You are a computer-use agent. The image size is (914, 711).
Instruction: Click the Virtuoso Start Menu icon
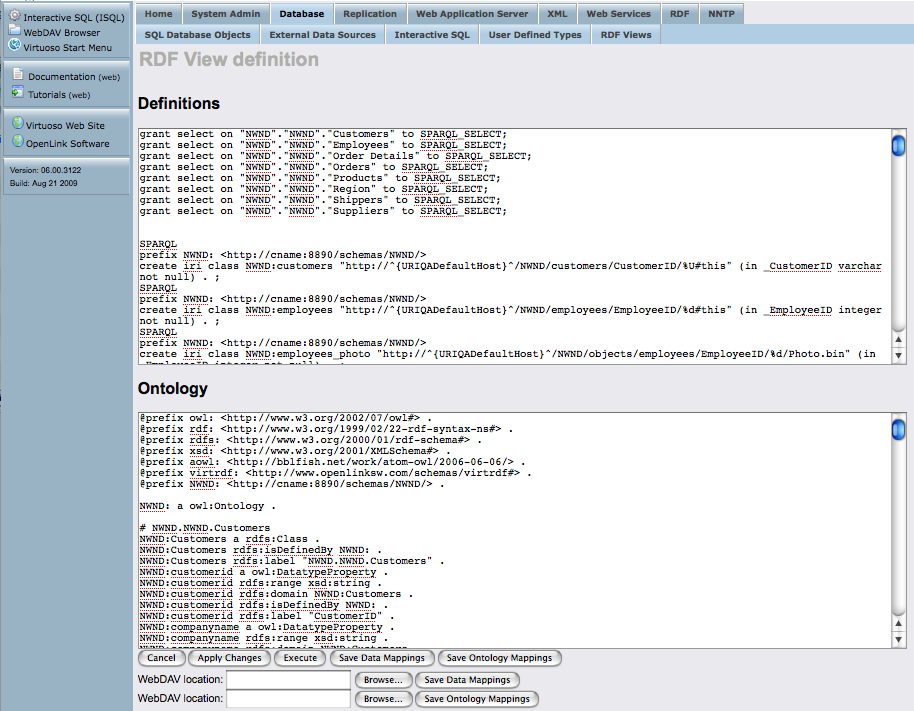(15, 46)
